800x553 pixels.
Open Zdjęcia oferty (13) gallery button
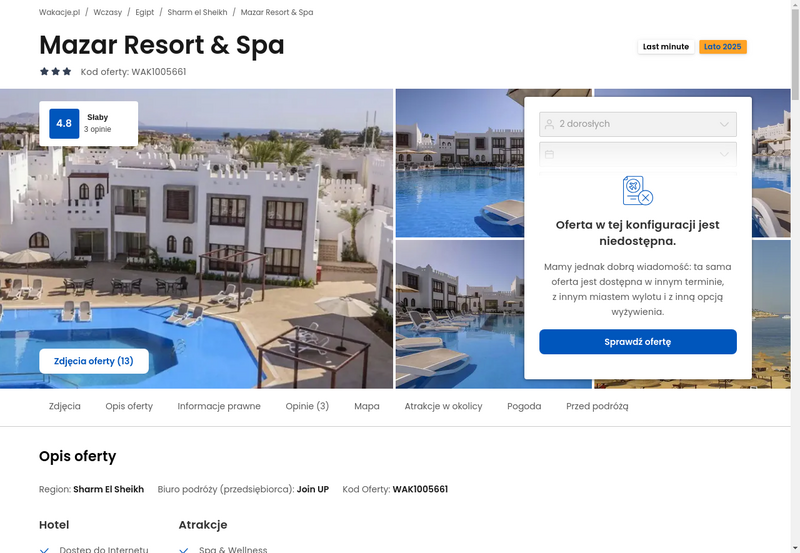[94, 361]
